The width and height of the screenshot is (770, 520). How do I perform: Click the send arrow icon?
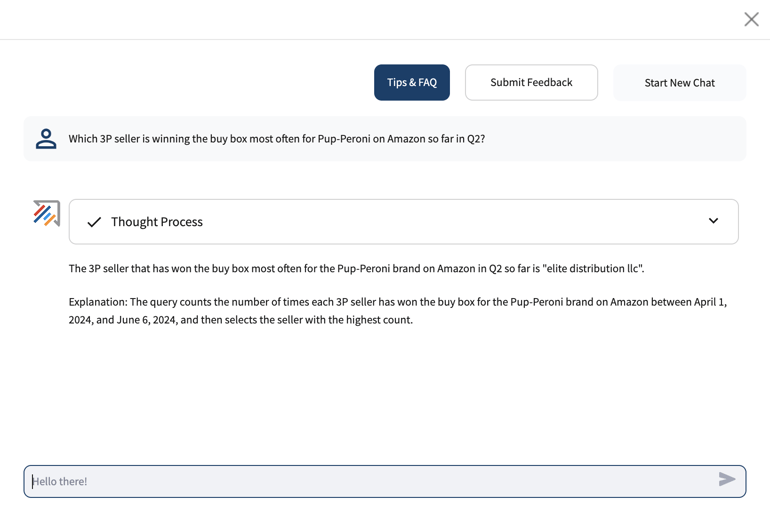(727, 479)
